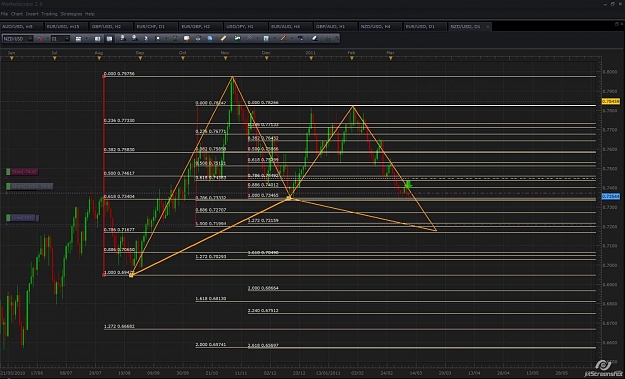The height and width of the screenshot is (379, 625).
Task: Open the Trading menu
Action: click(x=49, y=14)
